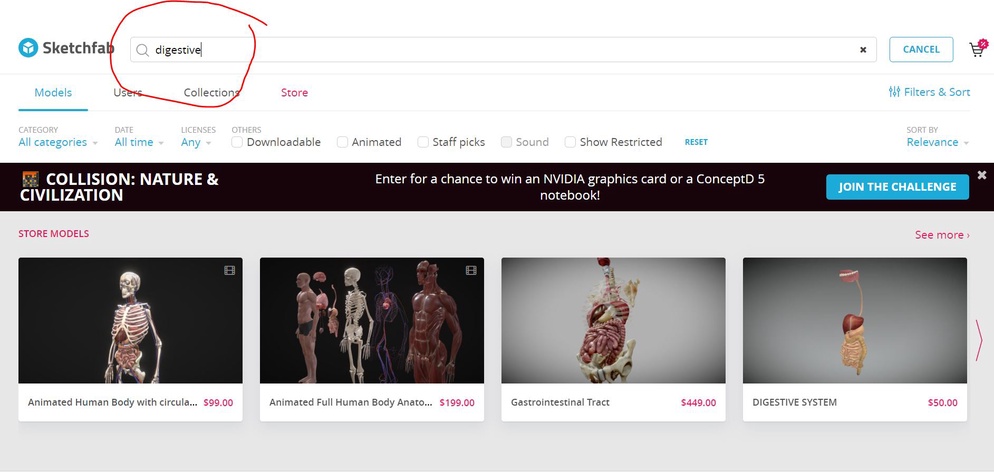Switch to the Store tab
Screen dimensions: 994x472
click(x=294, y=92)
